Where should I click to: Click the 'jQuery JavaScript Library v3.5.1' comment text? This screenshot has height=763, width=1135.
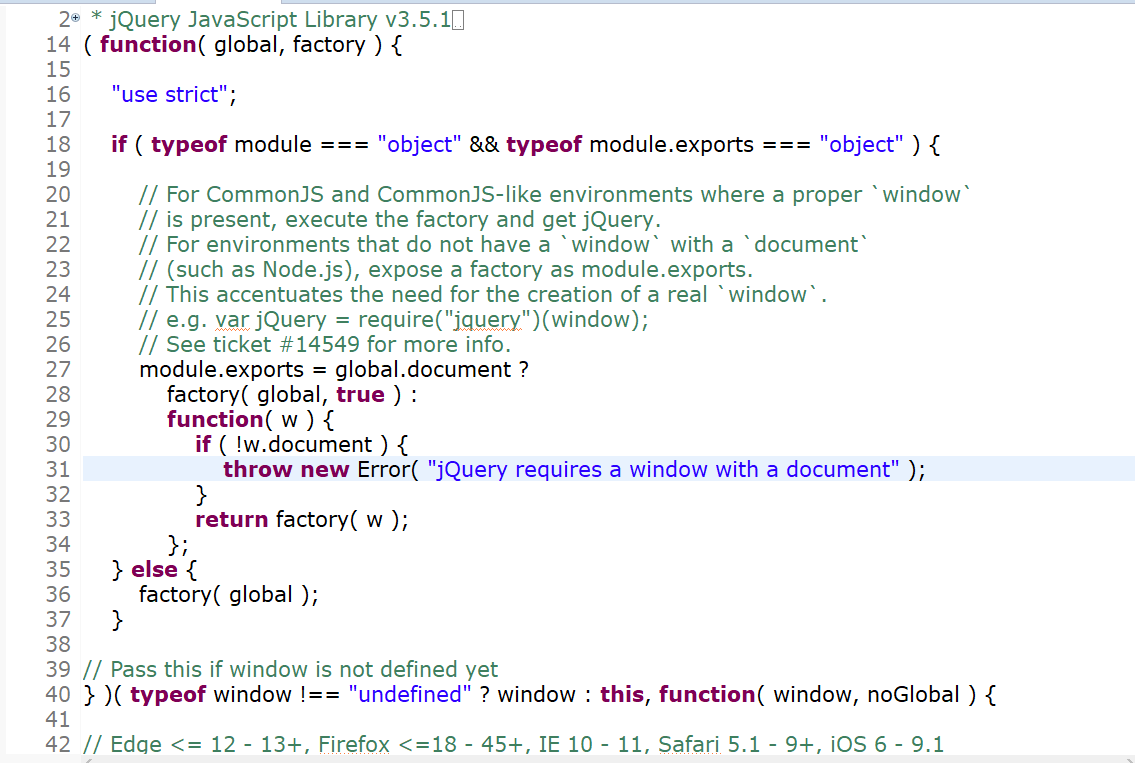click(x=281, y=20)
